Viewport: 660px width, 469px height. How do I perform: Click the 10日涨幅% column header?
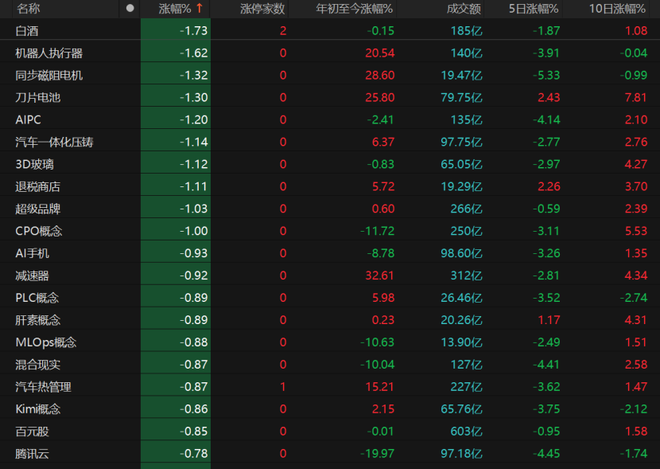[x=617, y=9]
